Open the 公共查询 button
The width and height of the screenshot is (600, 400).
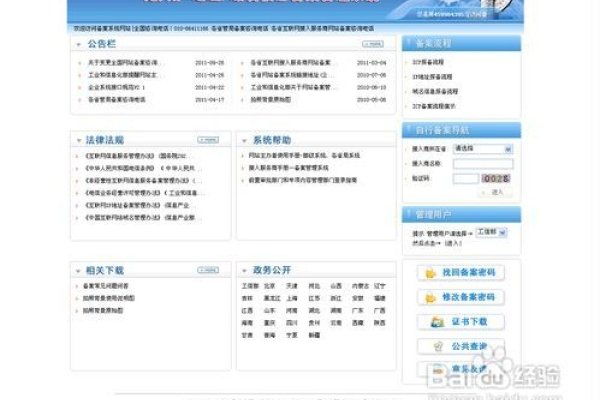pyautogui.click(x=461, y=346)
